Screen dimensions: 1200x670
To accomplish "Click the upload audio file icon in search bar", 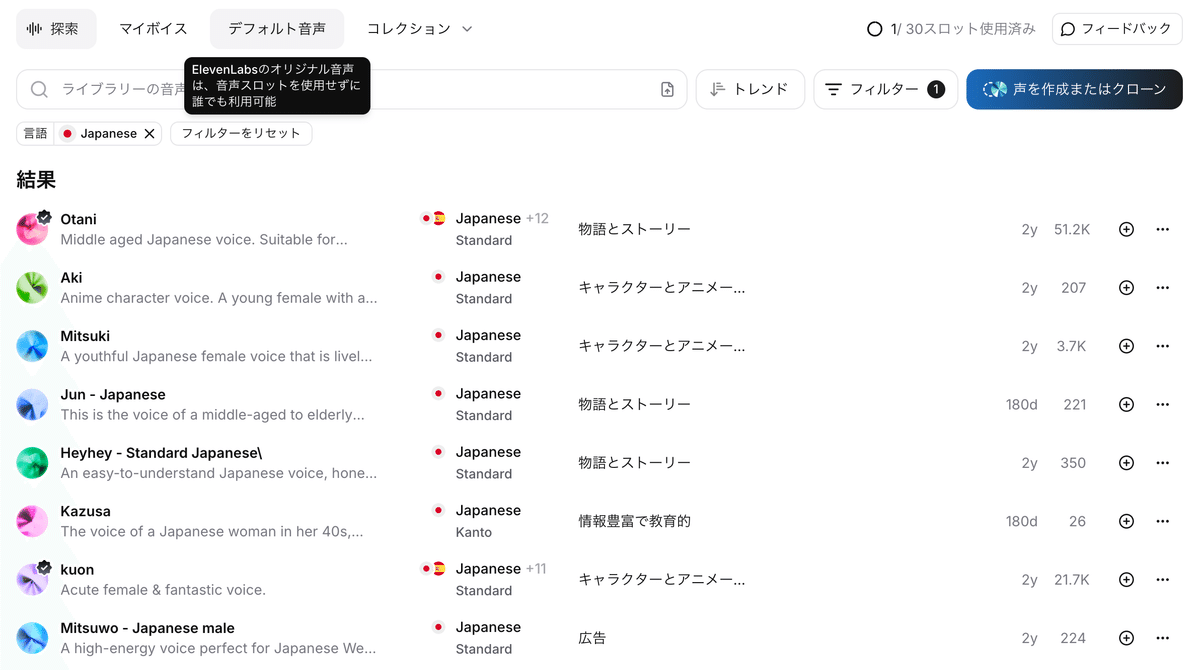I will click(668, 90).
